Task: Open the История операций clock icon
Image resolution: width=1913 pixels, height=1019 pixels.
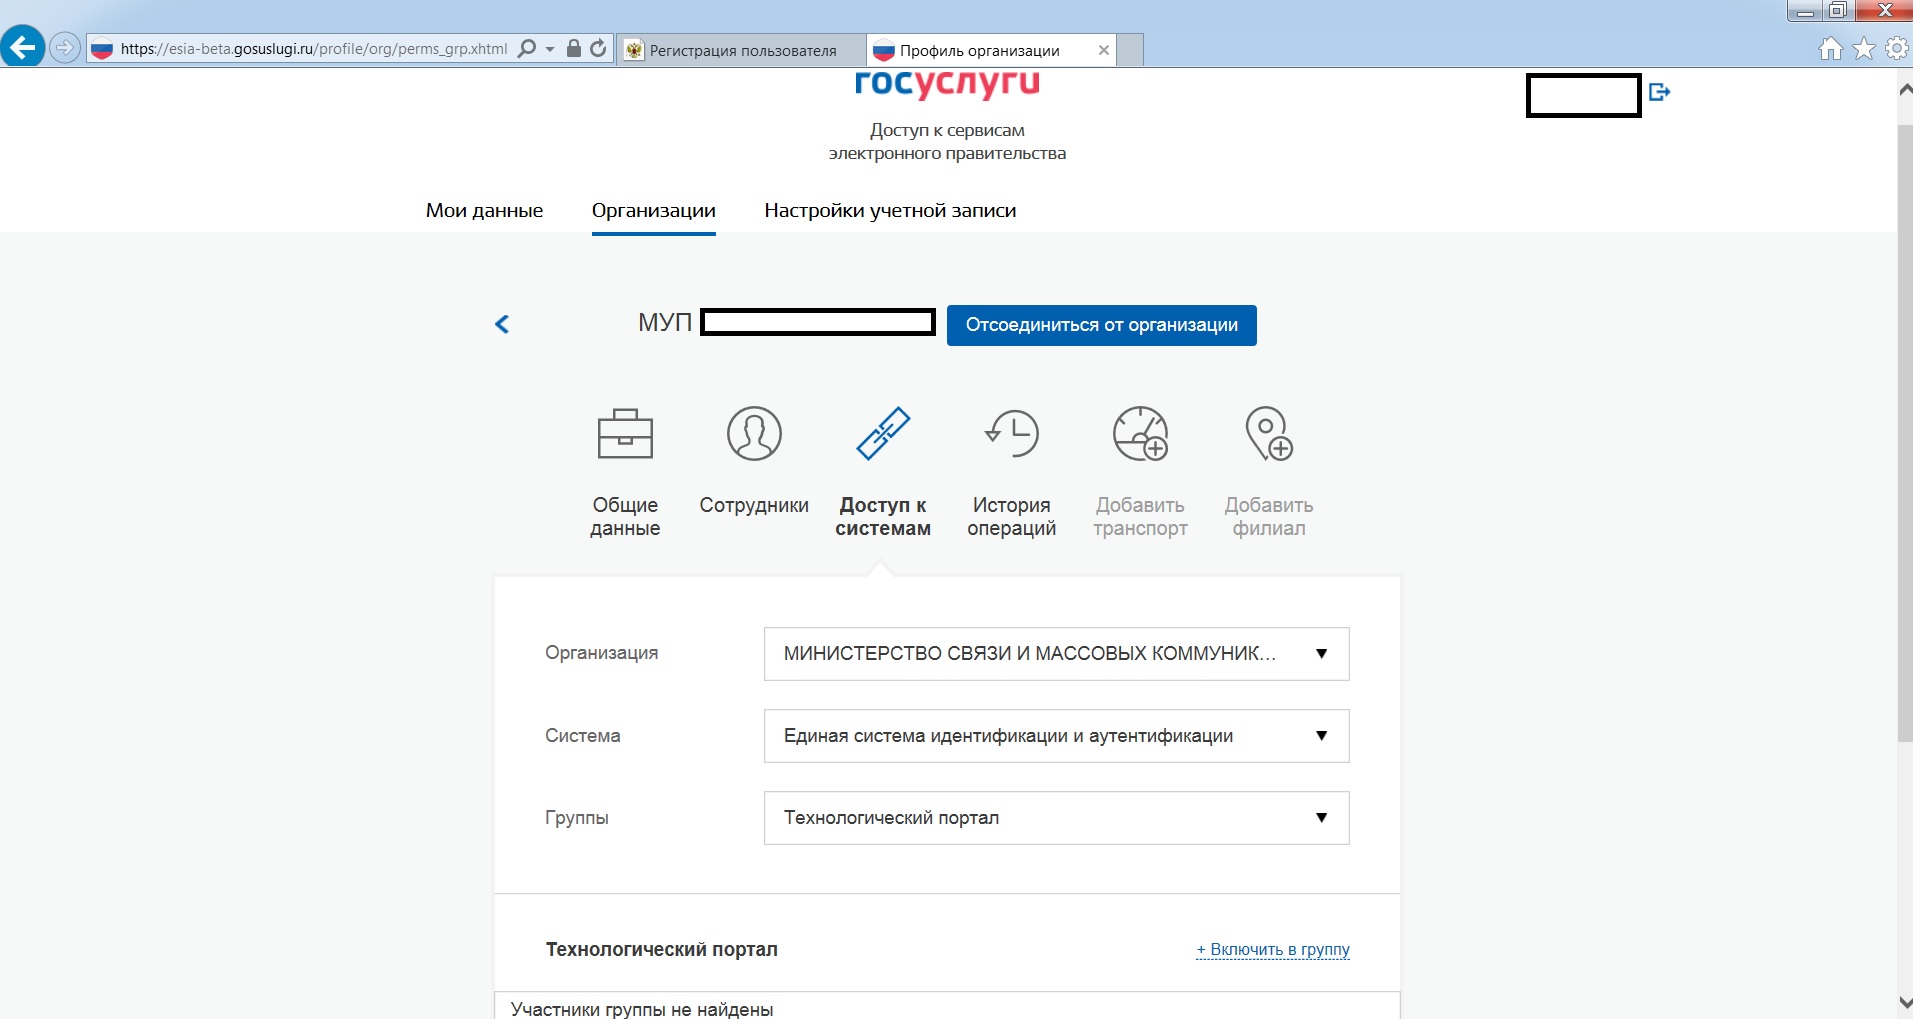Action: (x=1012, y=434)
